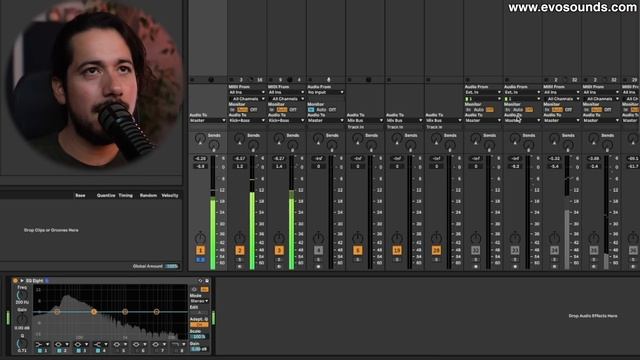Screen dimensions: 640x360
Task: Click track 2 Send A knob
Action: point(239,139)
